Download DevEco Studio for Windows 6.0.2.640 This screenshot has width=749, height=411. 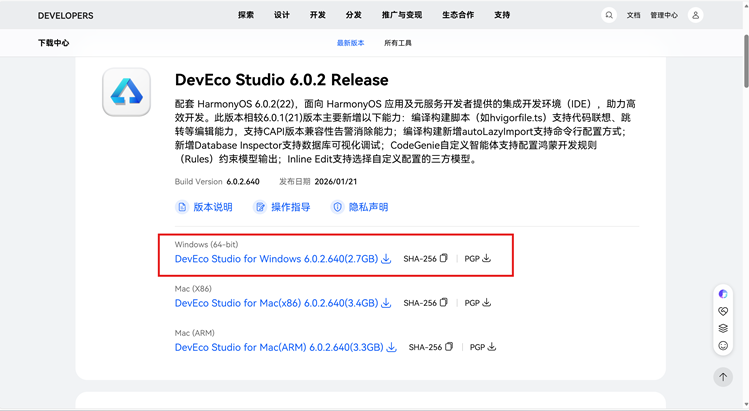pyautogui.click(x=276, y=259)
